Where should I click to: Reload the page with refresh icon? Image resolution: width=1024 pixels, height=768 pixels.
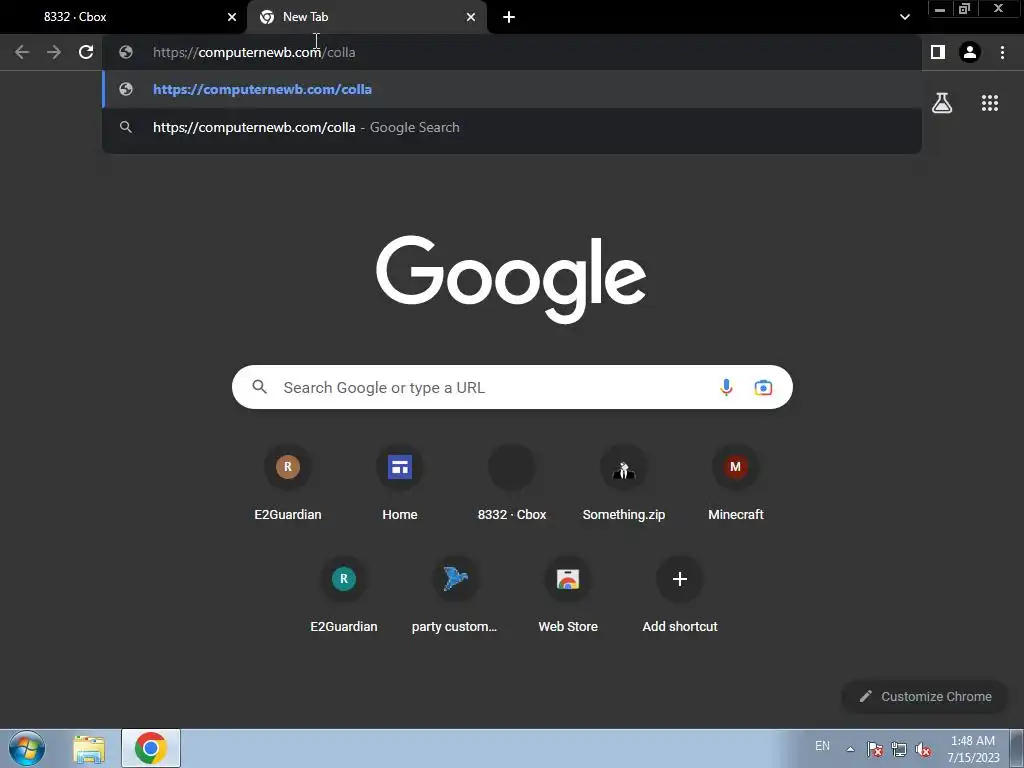click(86, 52)
